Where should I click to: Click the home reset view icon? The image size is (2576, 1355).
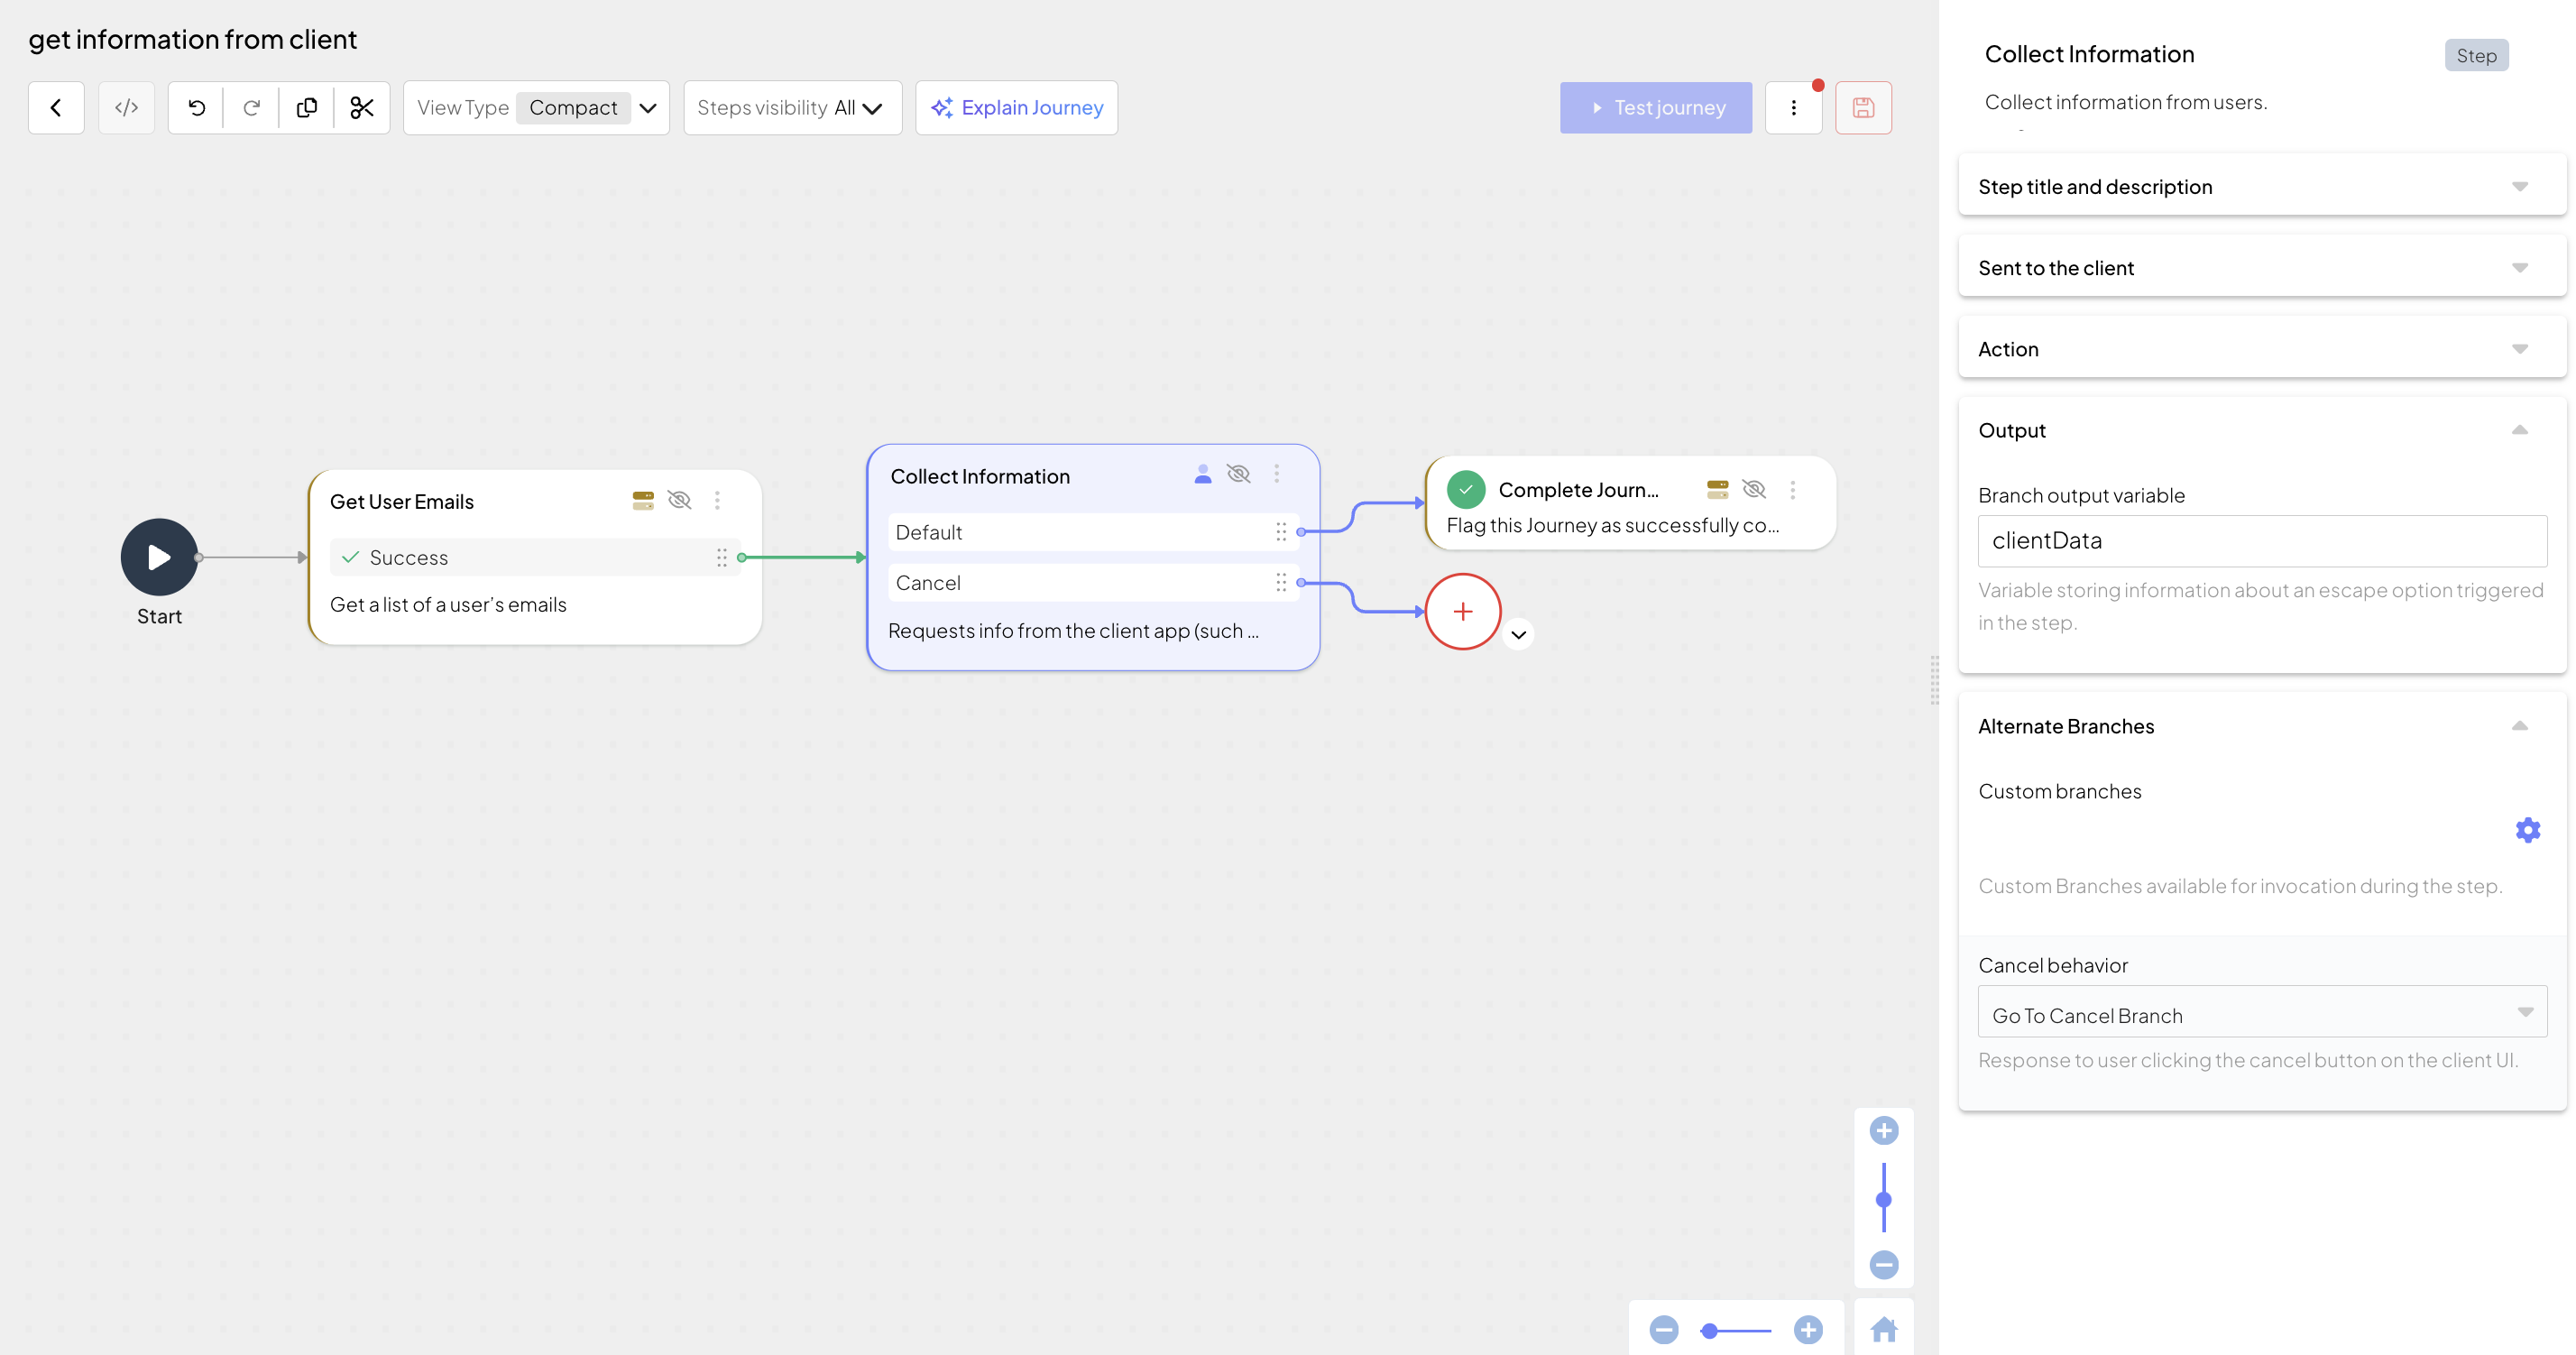(x=1884, y=1329)
